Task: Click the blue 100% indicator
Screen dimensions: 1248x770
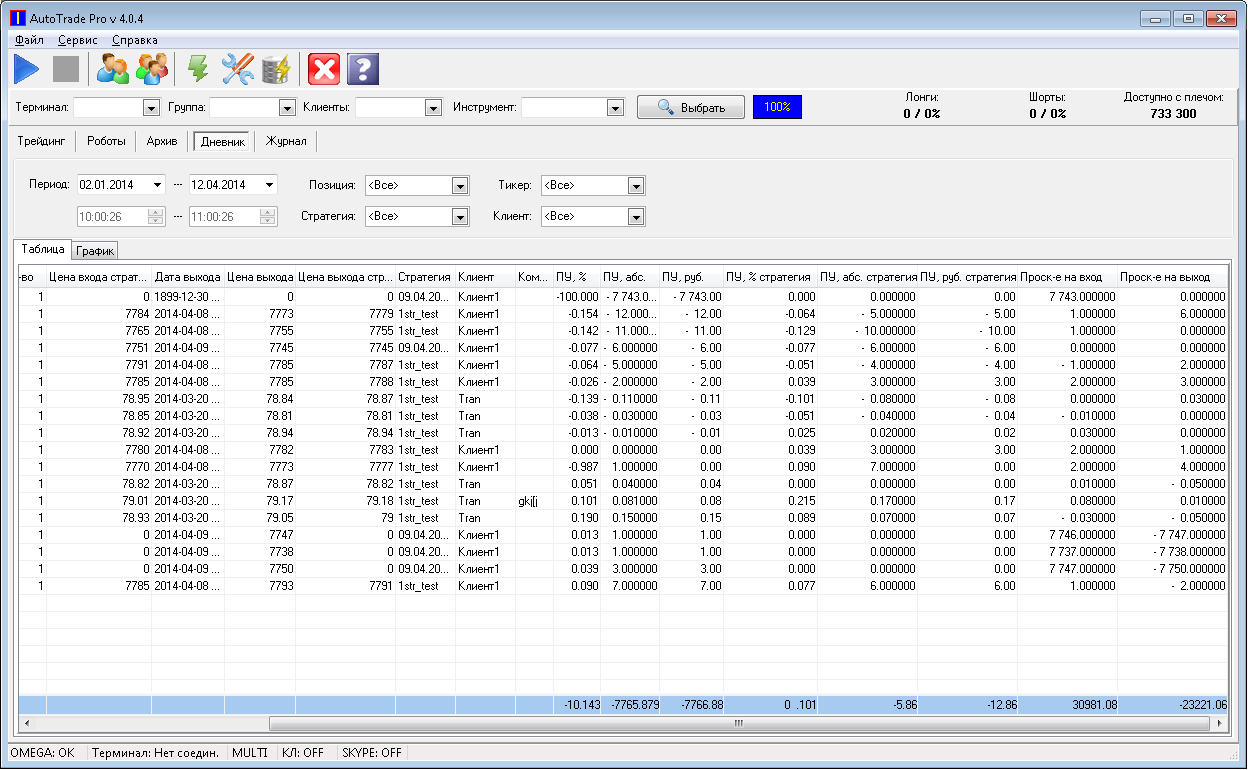Action: [777, 106]
